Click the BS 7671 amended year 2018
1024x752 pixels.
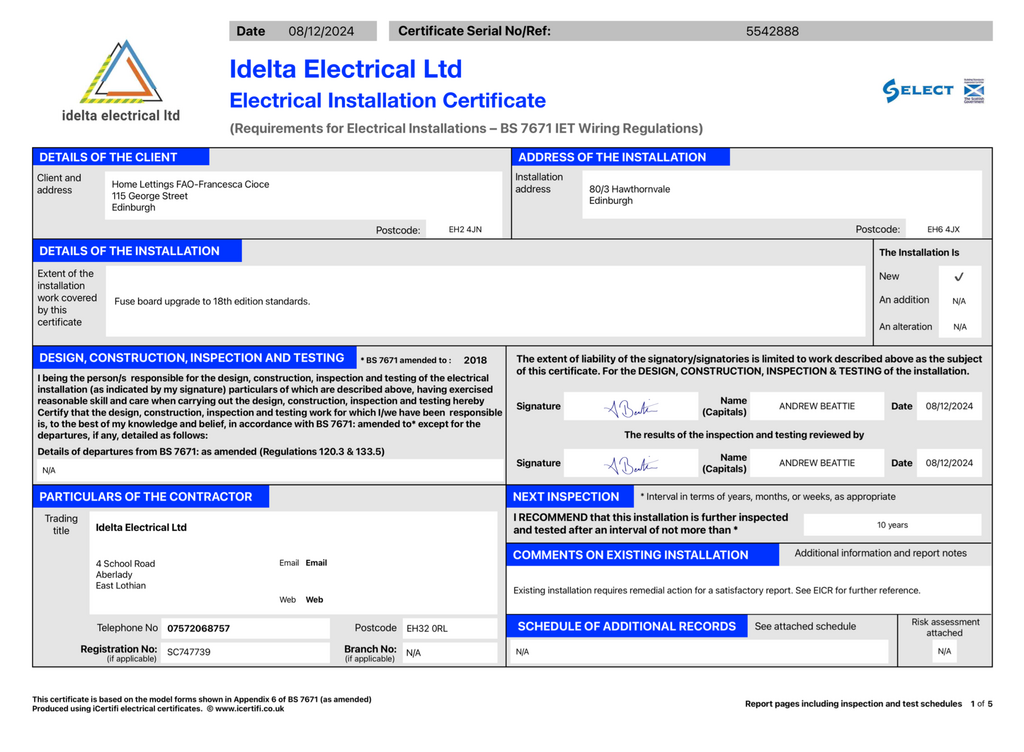tap(475, 360)
